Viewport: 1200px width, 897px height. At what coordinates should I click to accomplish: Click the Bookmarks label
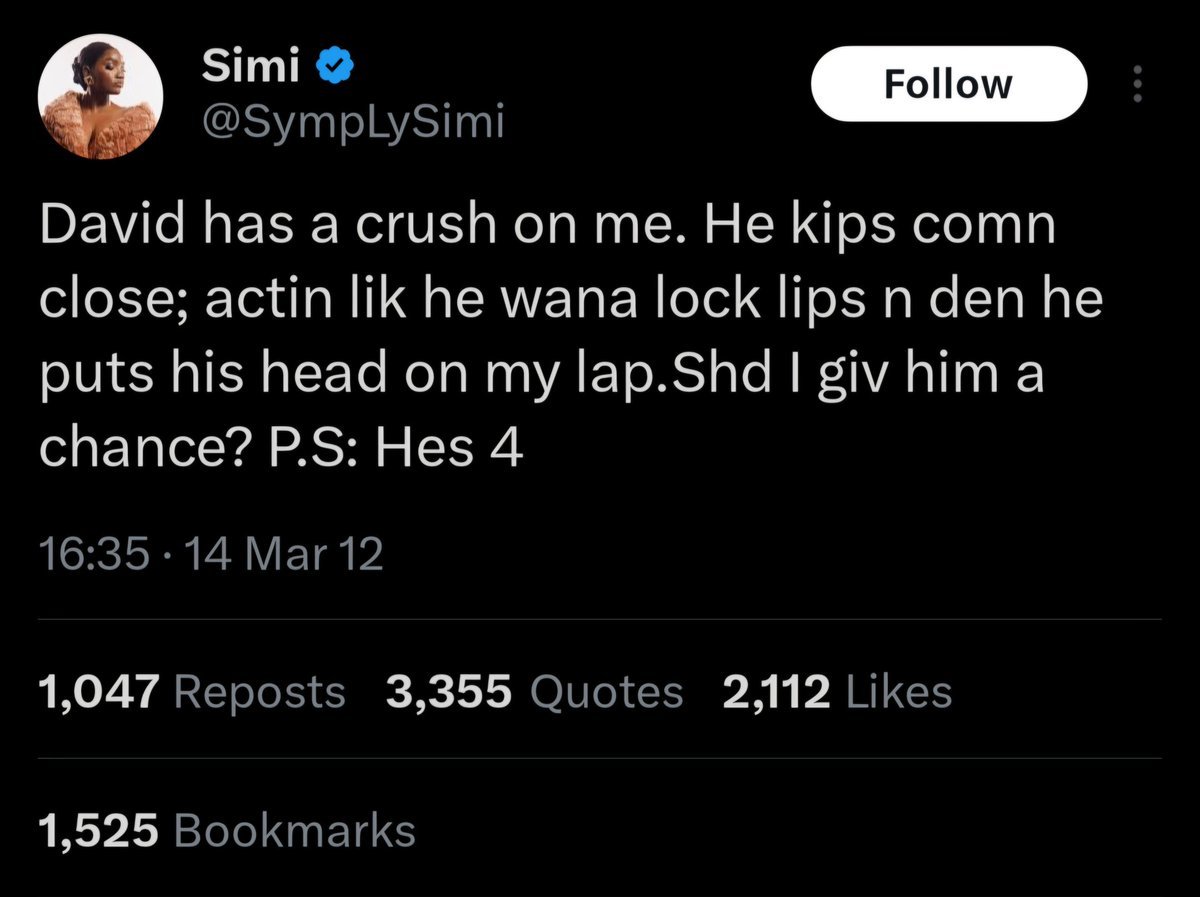(294, 829)
